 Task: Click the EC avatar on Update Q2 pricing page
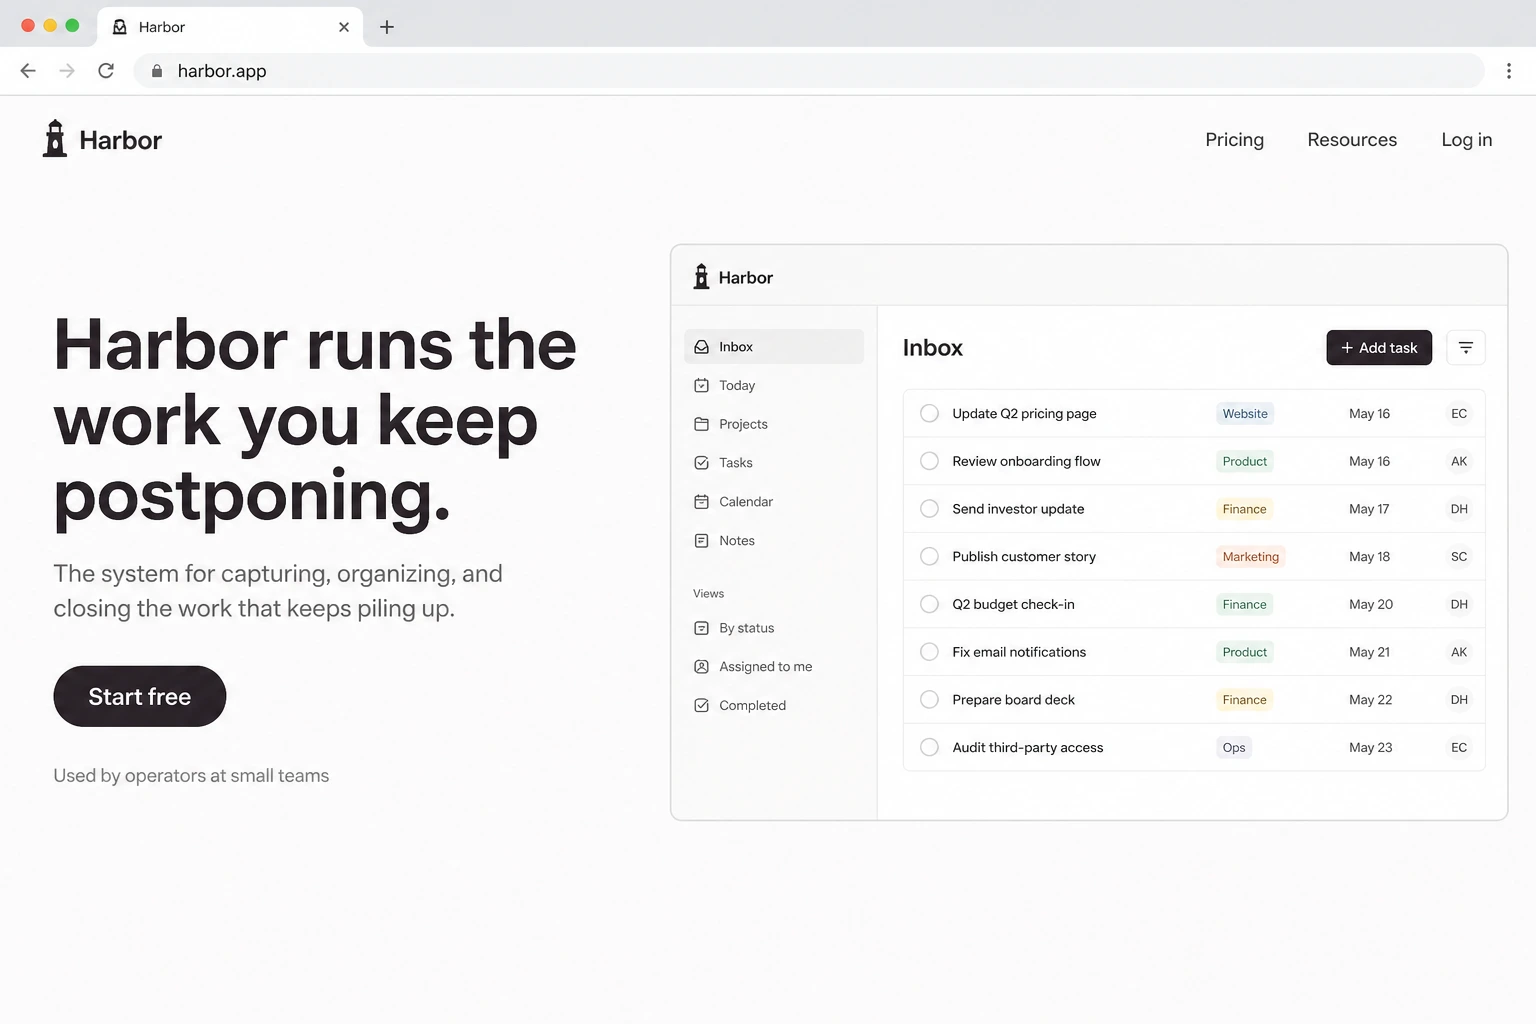(1459, 414)
